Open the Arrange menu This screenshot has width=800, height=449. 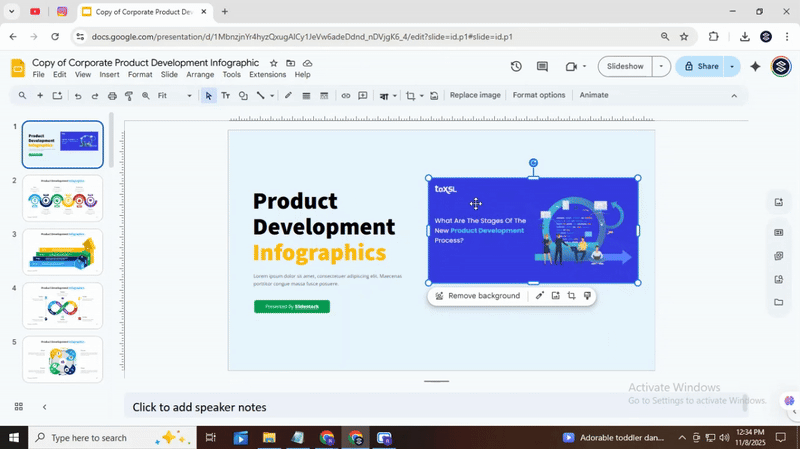200,75
